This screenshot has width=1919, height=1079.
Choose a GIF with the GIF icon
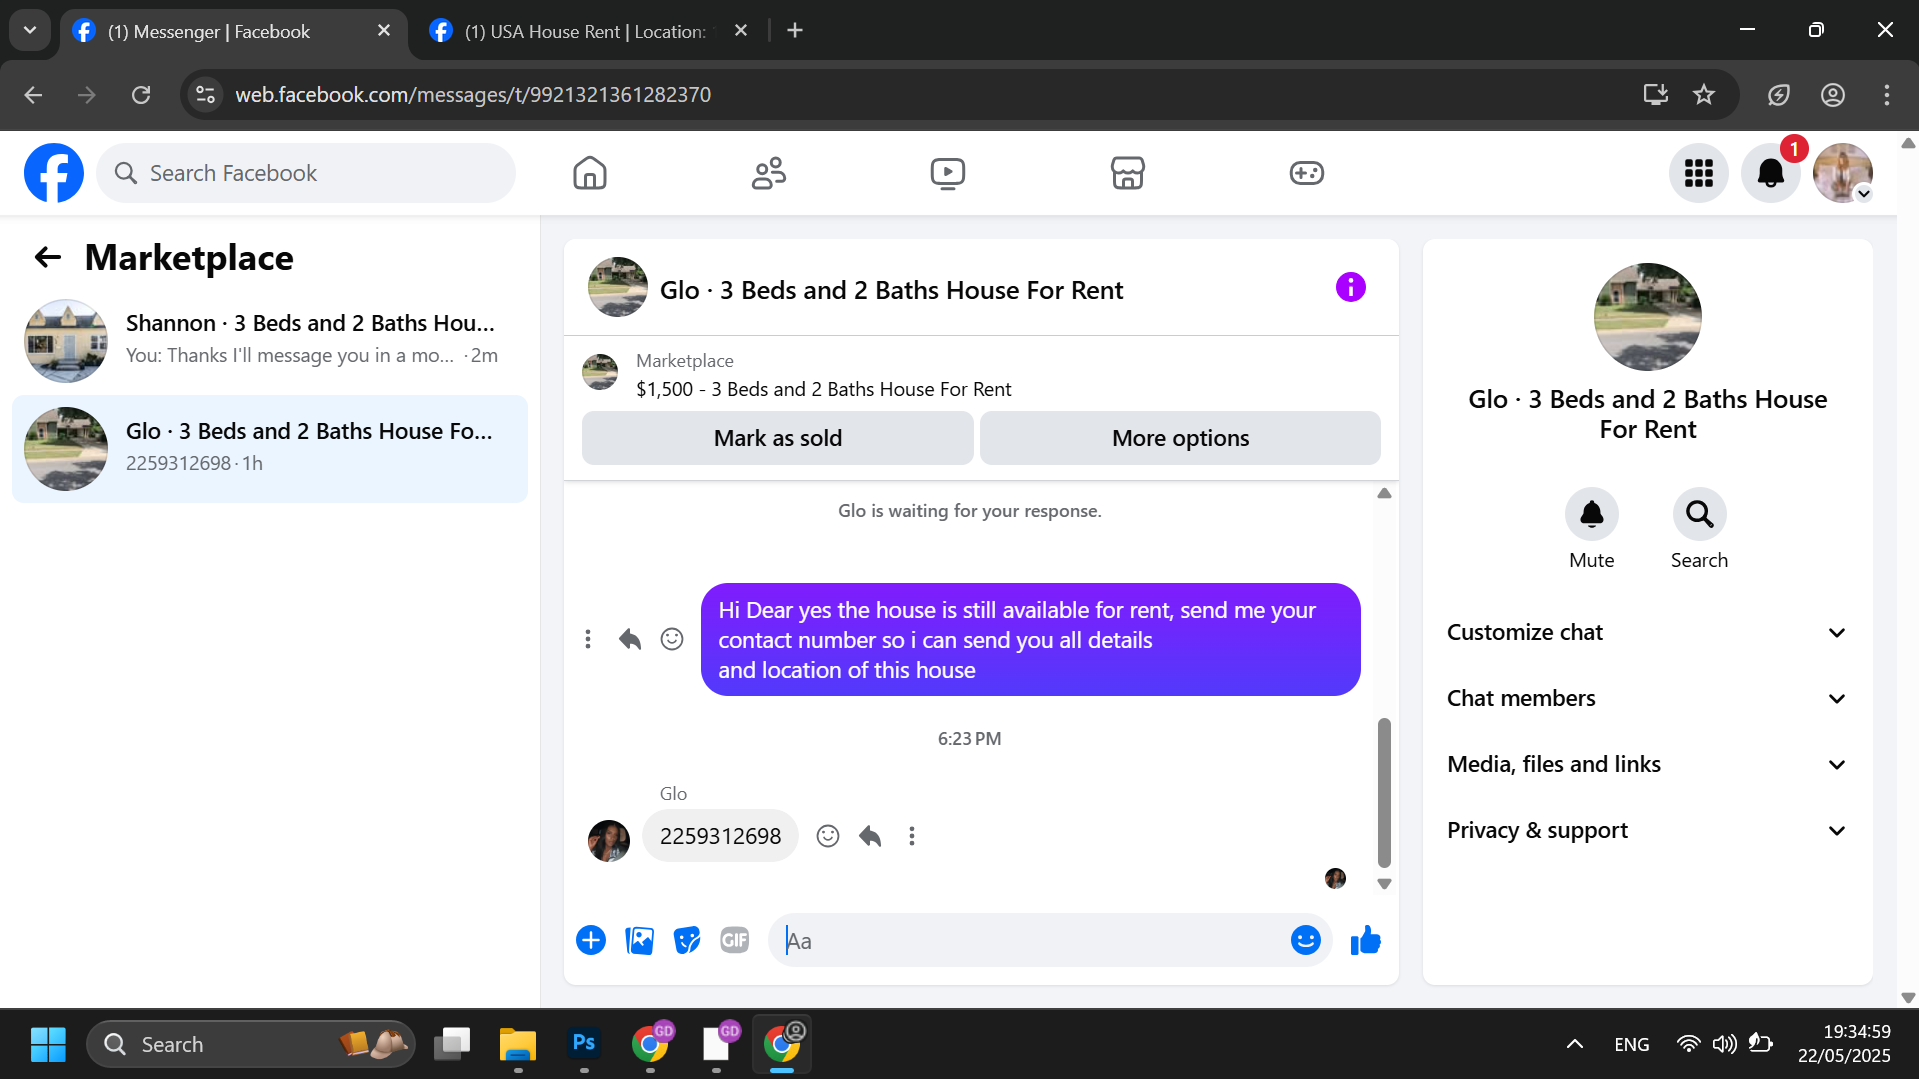pyautogui.click(x=735, y=941)
